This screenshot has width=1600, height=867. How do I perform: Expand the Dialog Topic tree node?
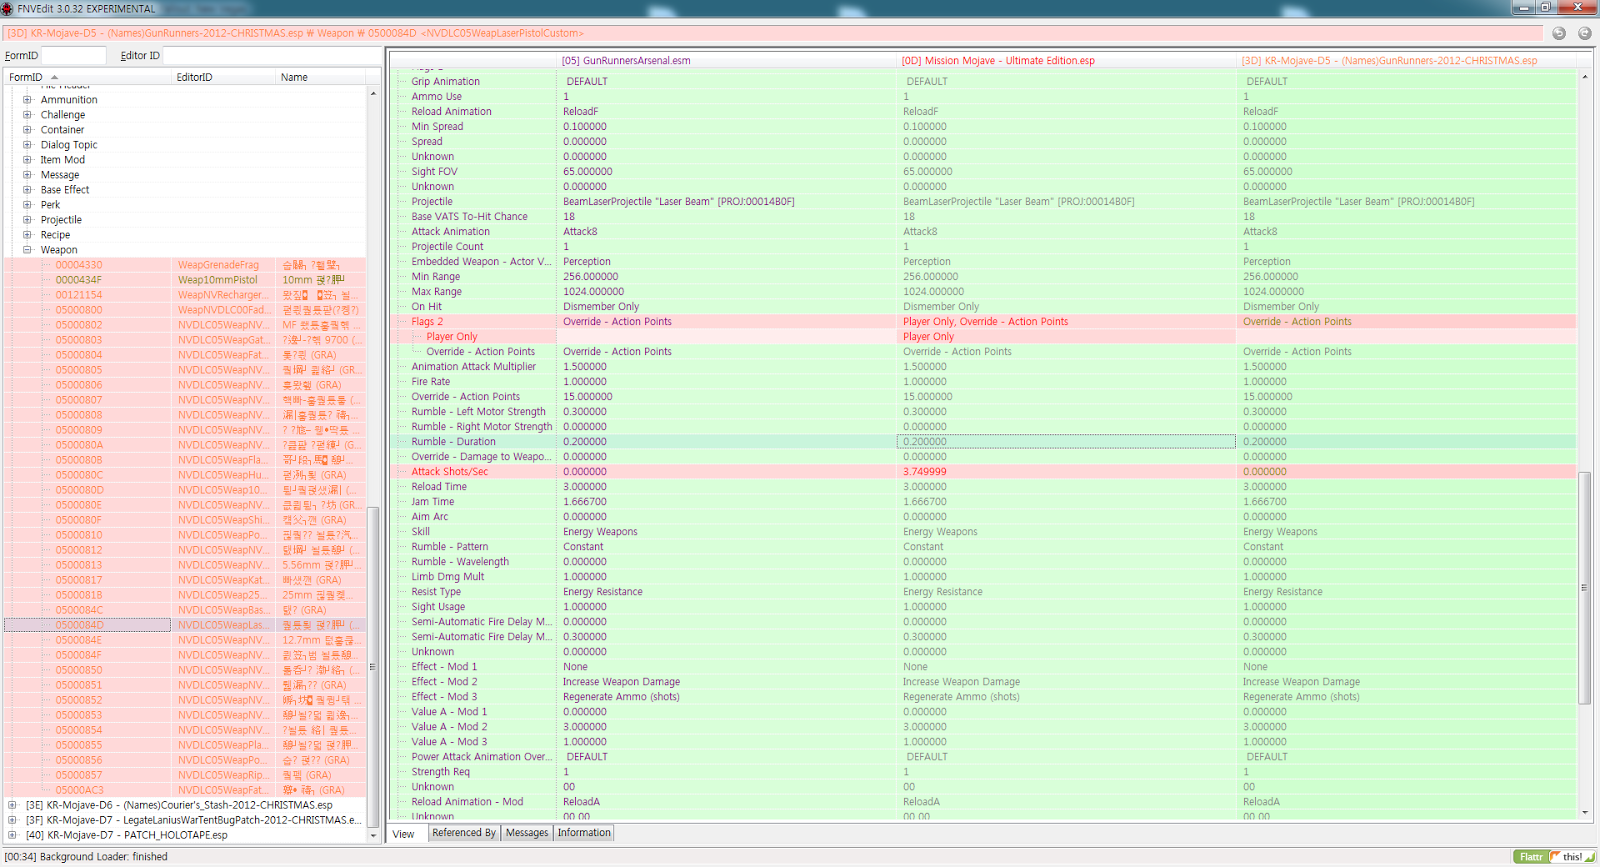[x=27, y=145]
